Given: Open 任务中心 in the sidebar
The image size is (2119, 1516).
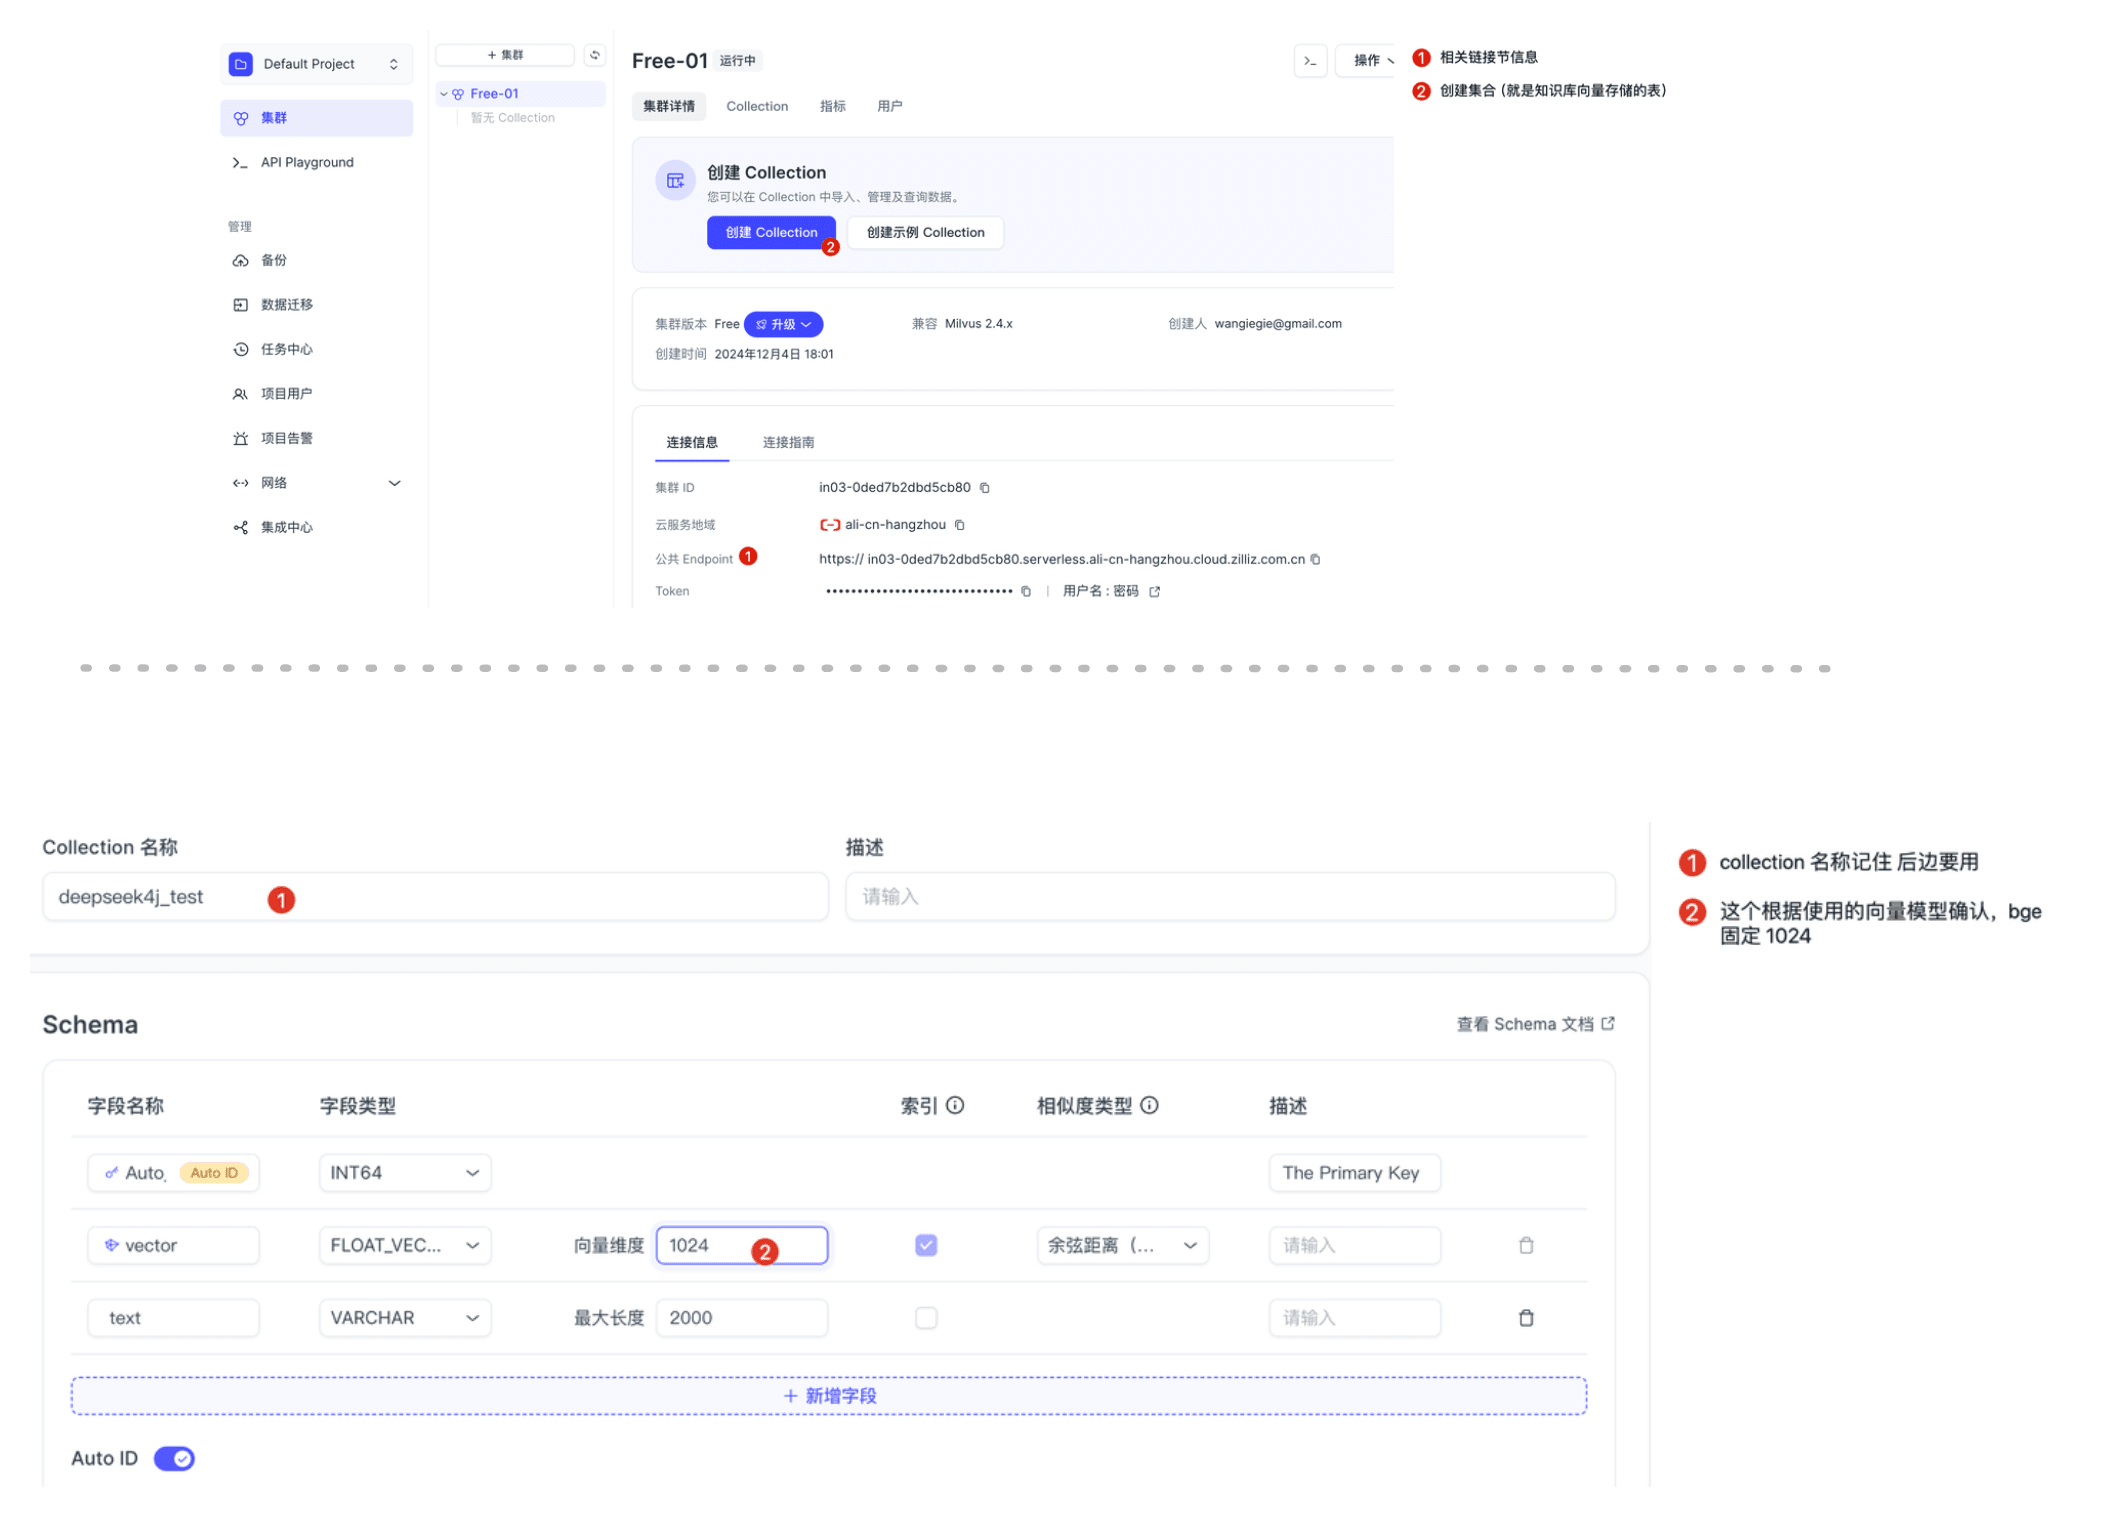Looking at the screenshot, I should (x=286, y=349).
